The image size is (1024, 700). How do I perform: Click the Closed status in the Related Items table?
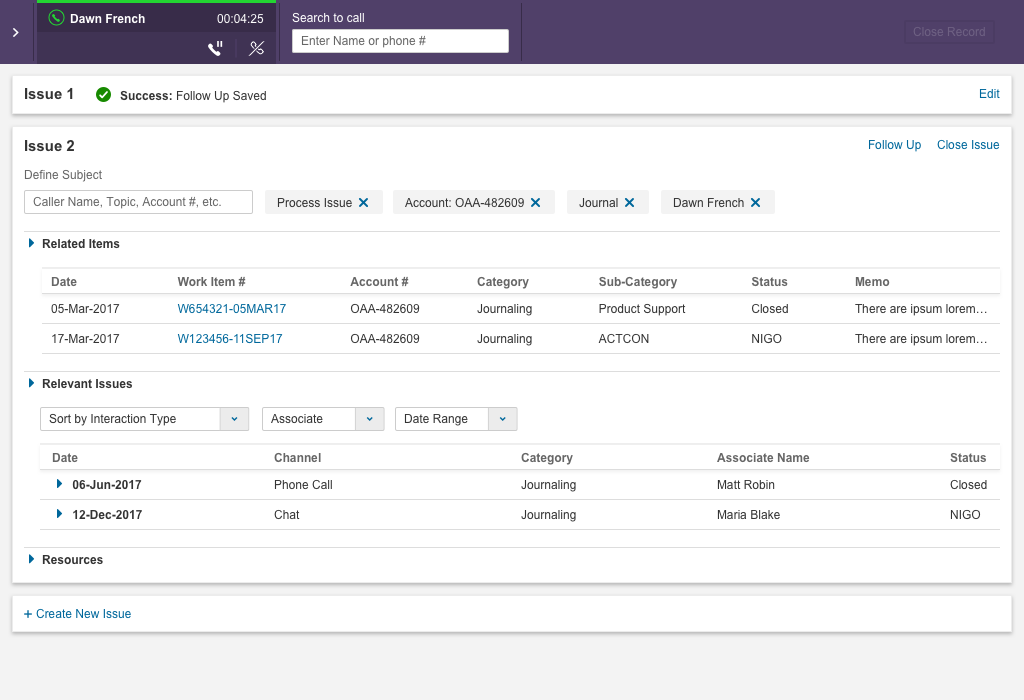[x=769, y=309]
